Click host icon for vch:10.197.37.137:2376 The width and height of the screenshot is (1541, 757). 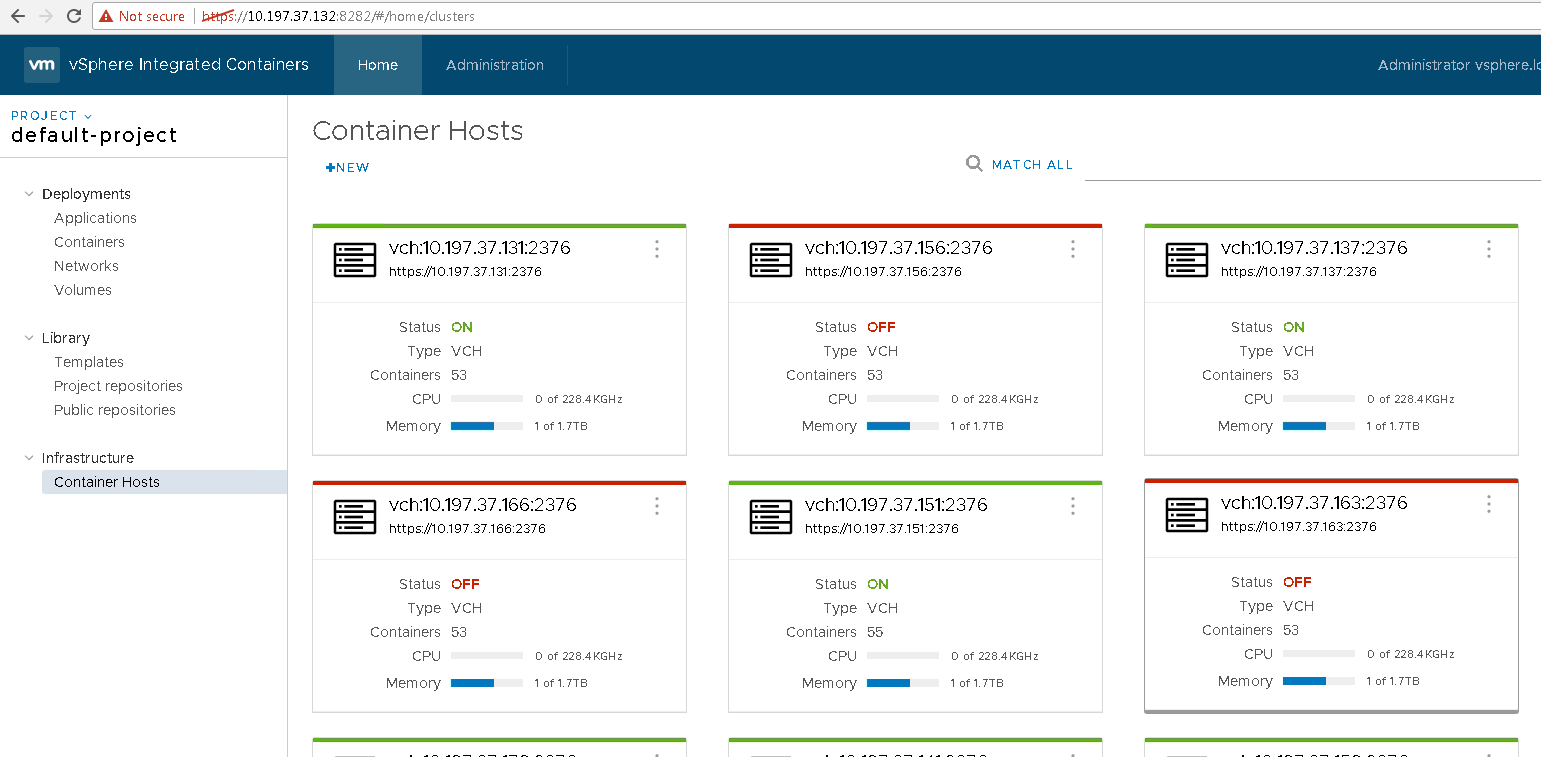[x=1186, y=260]
